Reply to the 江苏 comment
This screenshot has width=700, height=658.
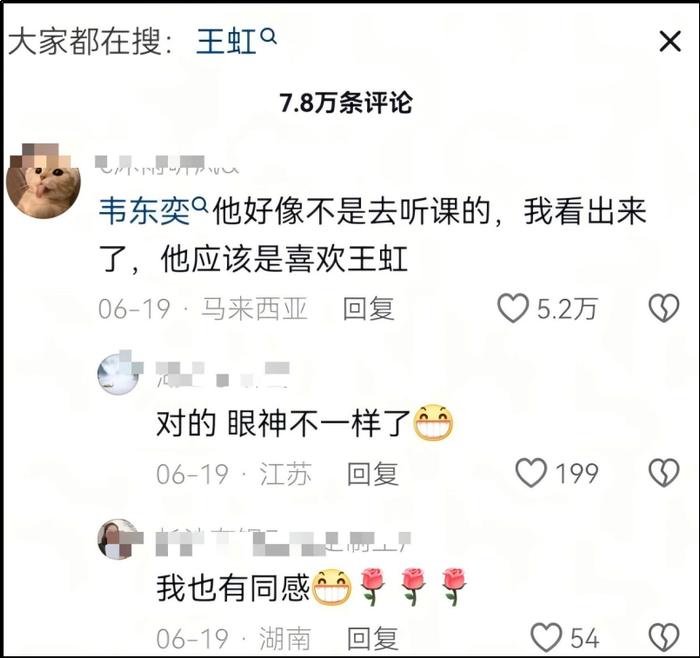pyautogui.click(x=373, y=474)
